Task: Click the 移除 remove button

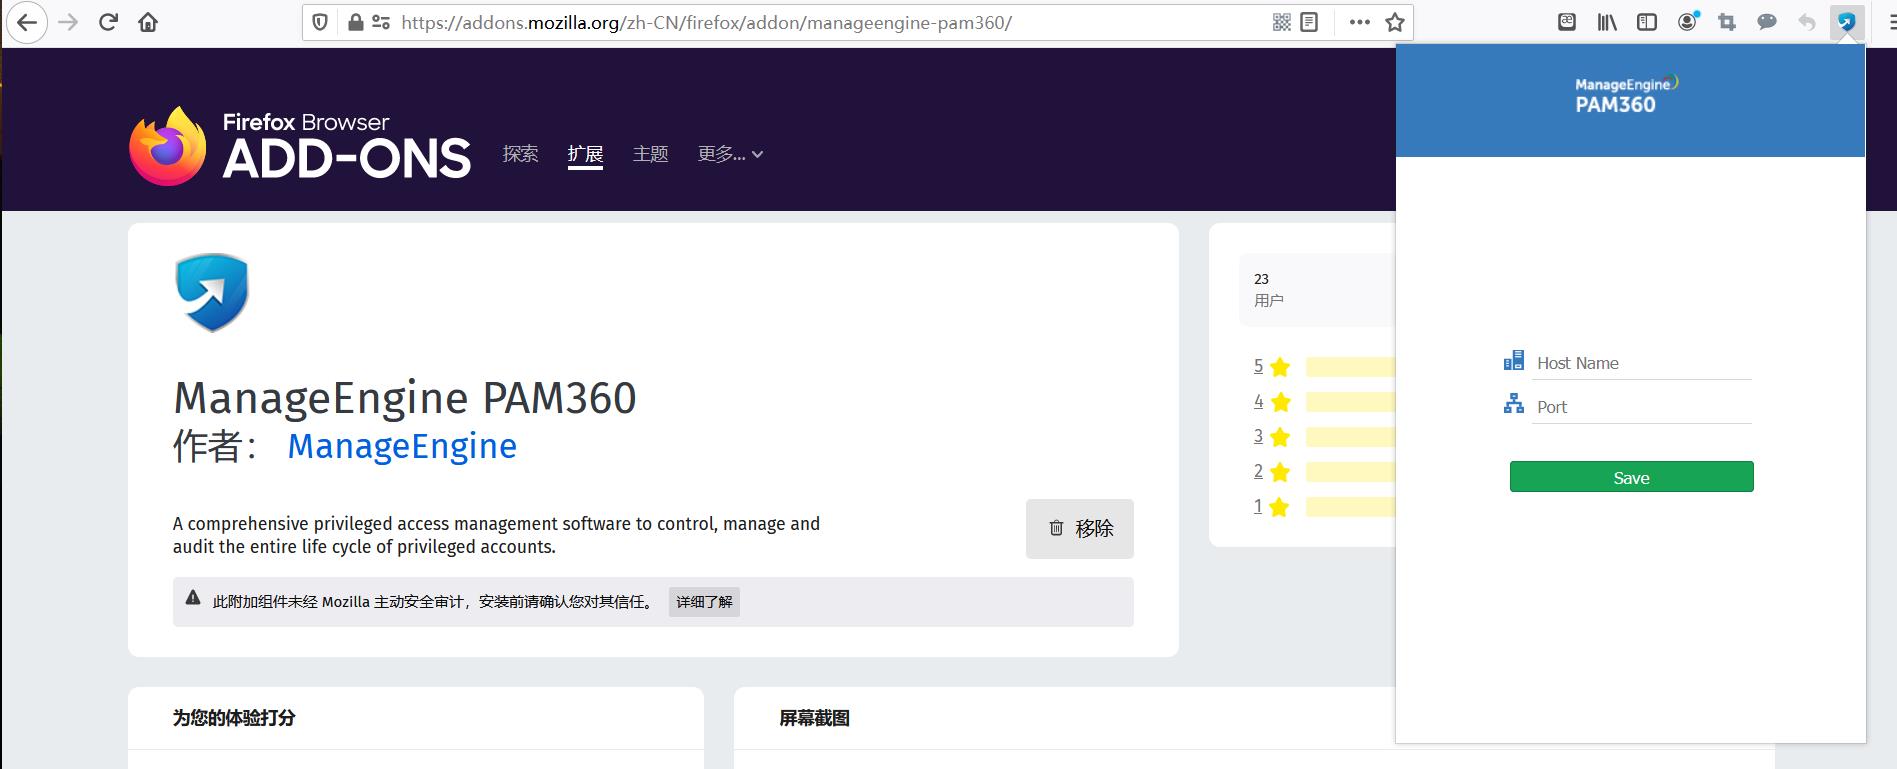Action: click(1080, 528)
